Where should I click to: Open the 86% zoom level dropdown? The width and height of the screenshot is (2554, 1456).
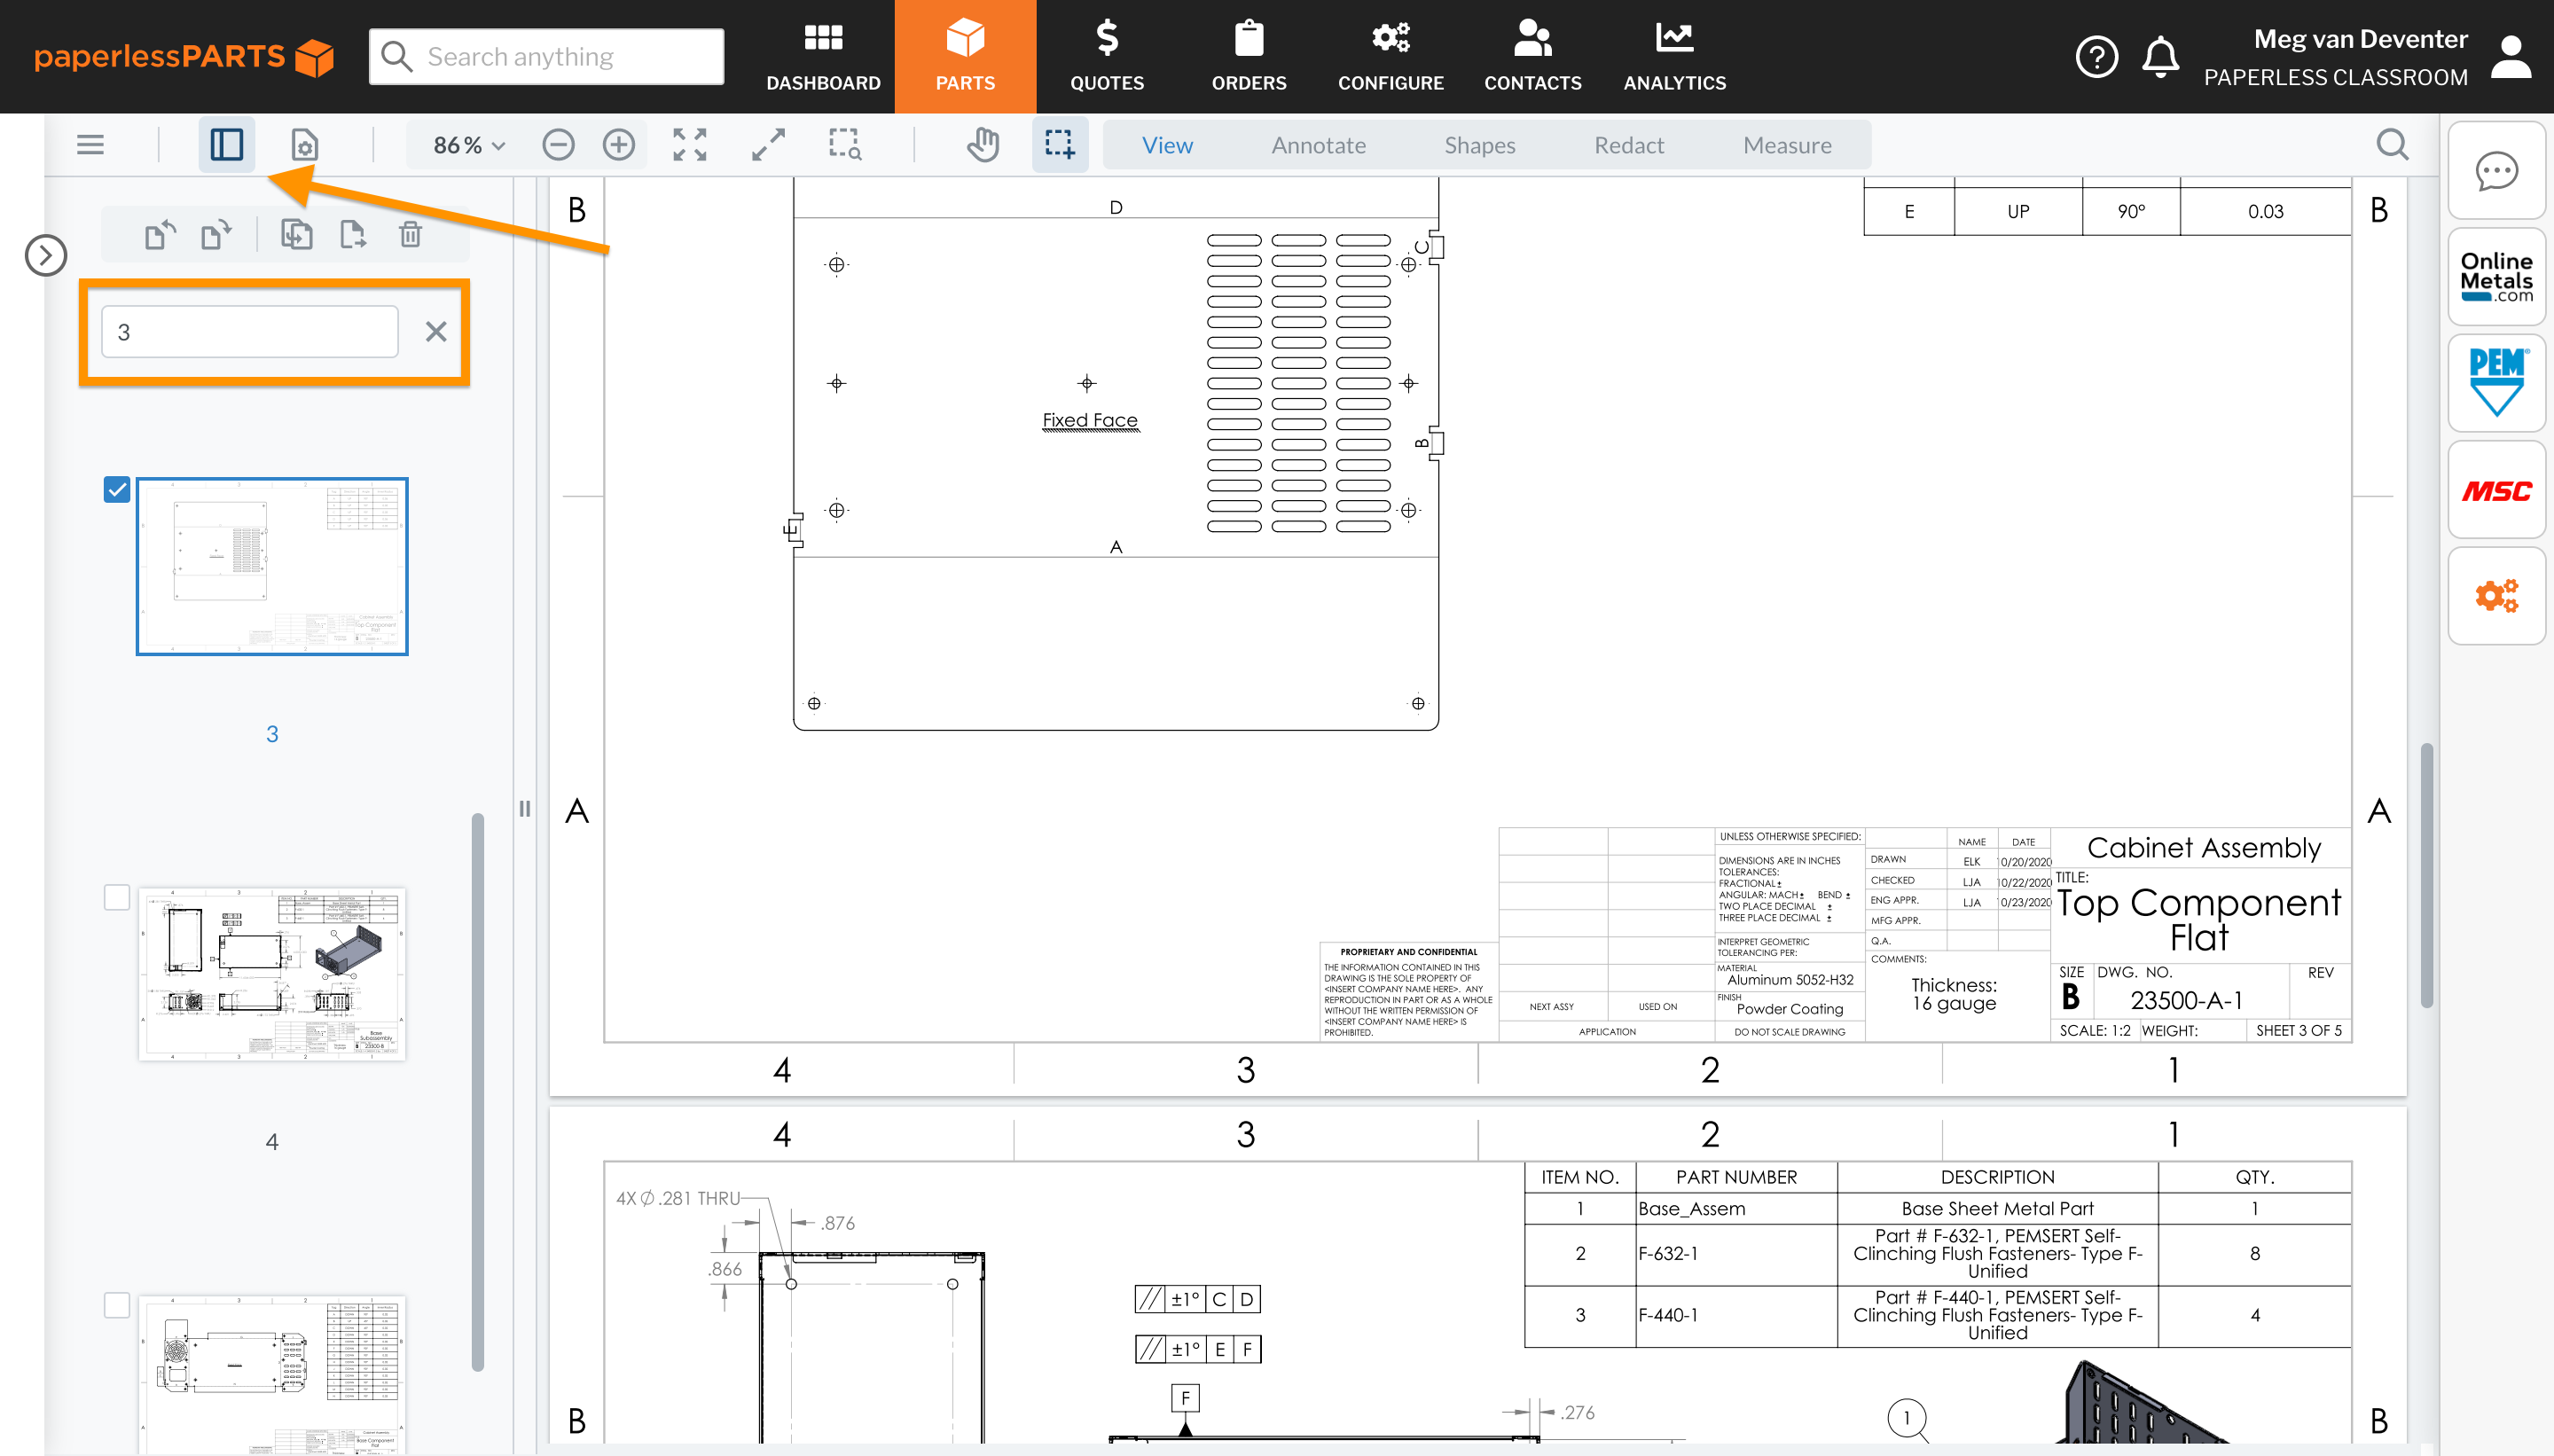[463, 144]
